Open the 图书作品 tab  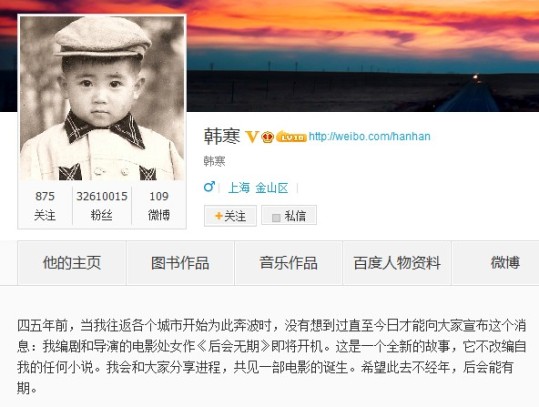tap(180, 263)
